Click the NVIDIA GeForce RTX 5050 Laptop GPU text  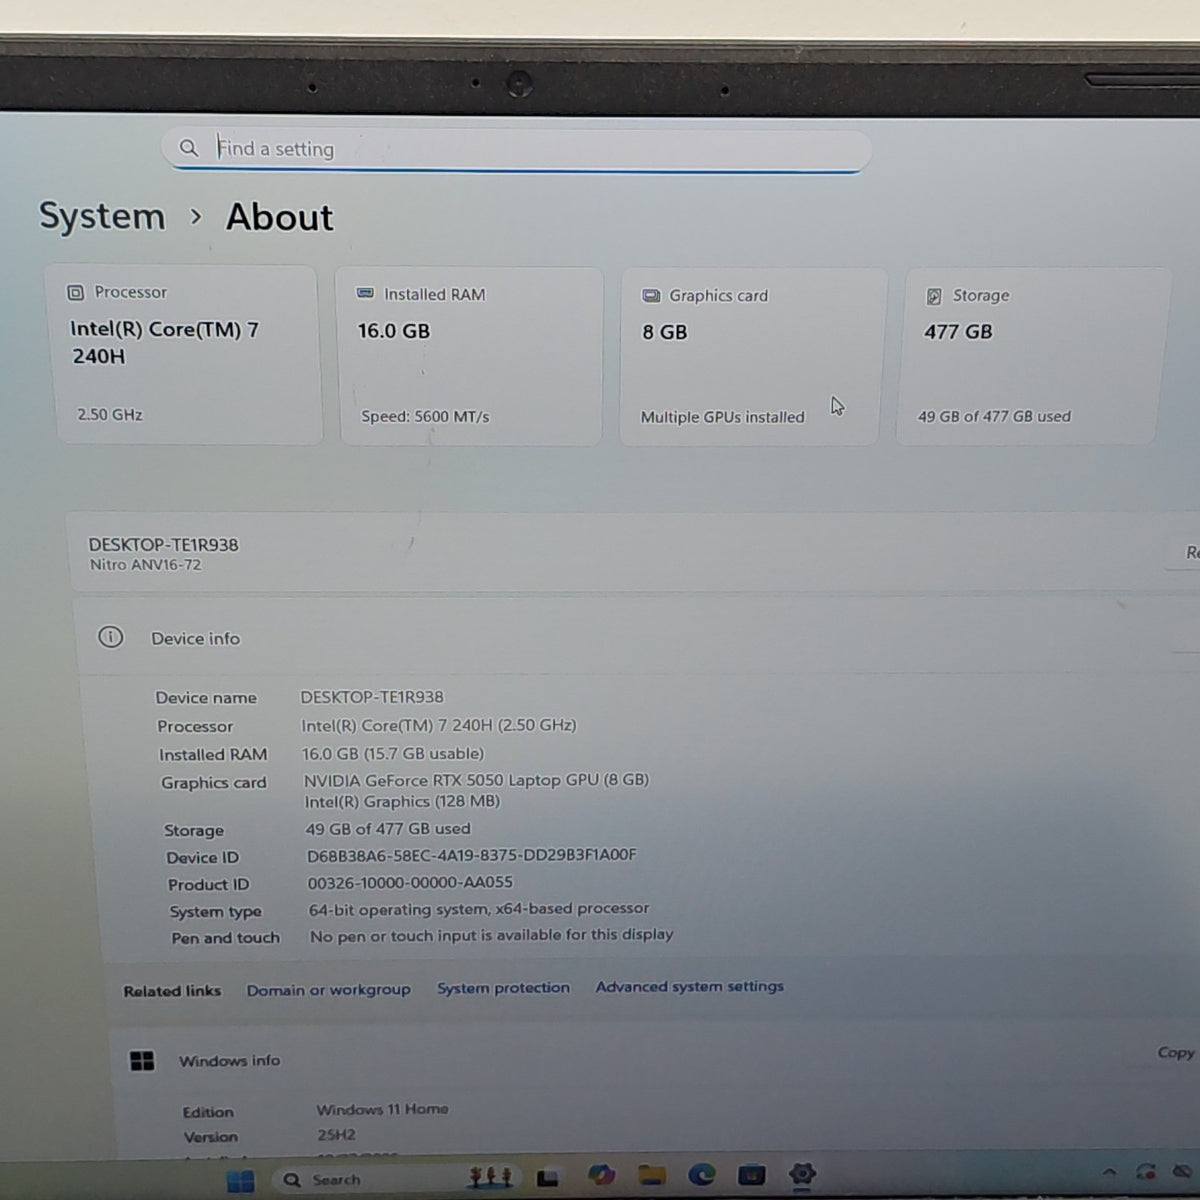(x=476, y=780)
